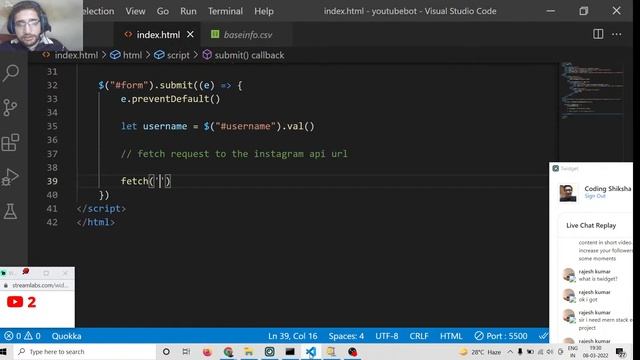Click the closing script tag on line 41
The height and width of the screenshot is (360, 640).
(x=101, y=209)
